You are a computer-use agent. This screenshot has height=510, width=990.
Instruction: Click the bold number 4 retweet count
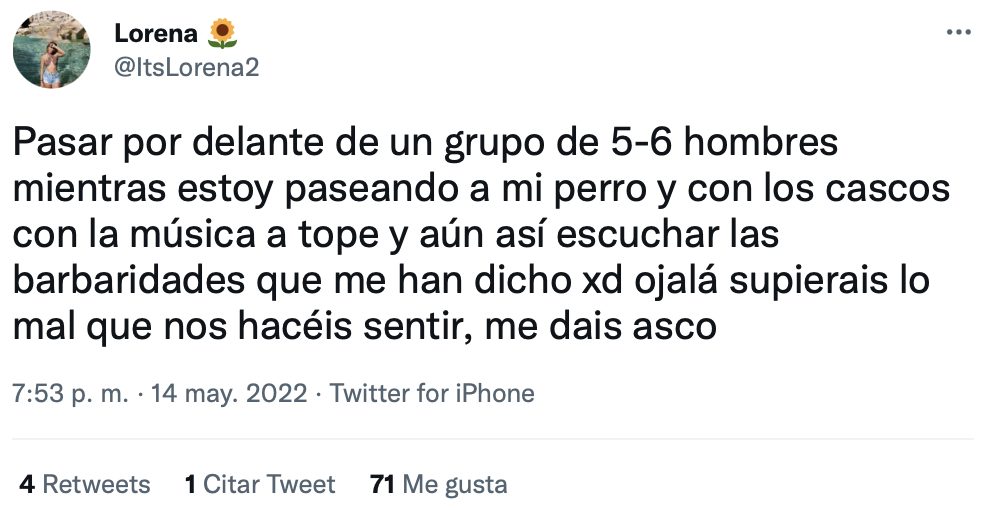tap(27, 485)
